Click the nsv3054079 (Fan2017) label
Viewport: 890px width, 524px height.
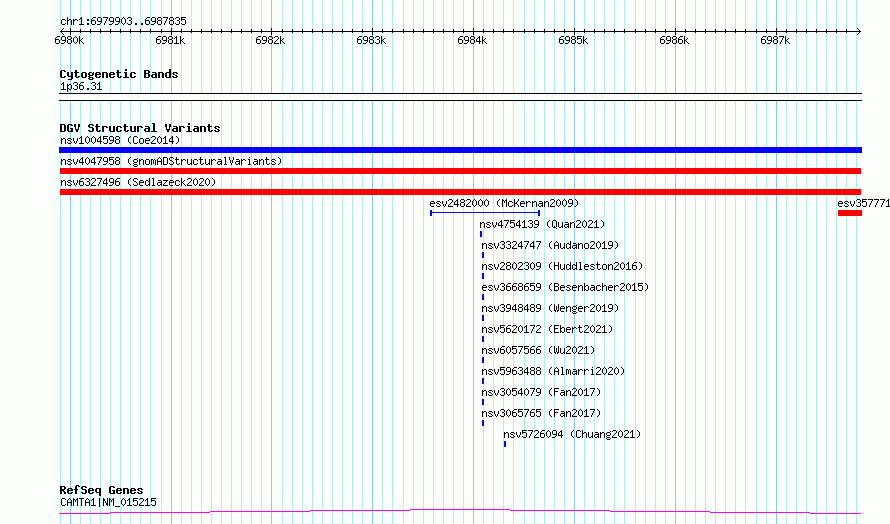pyautogui.click(x=541, y=392)
